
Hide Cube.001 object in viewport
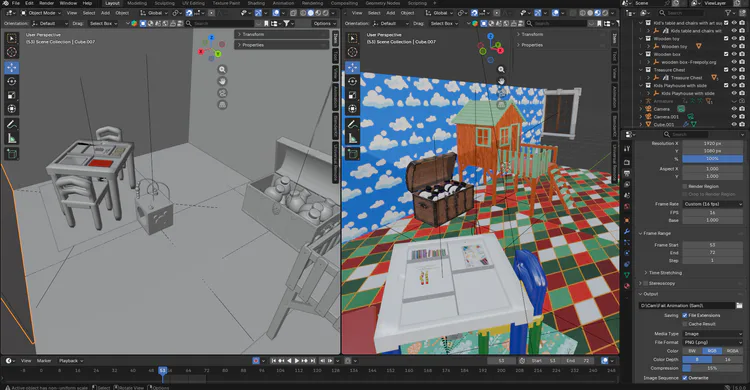point(734,124)
